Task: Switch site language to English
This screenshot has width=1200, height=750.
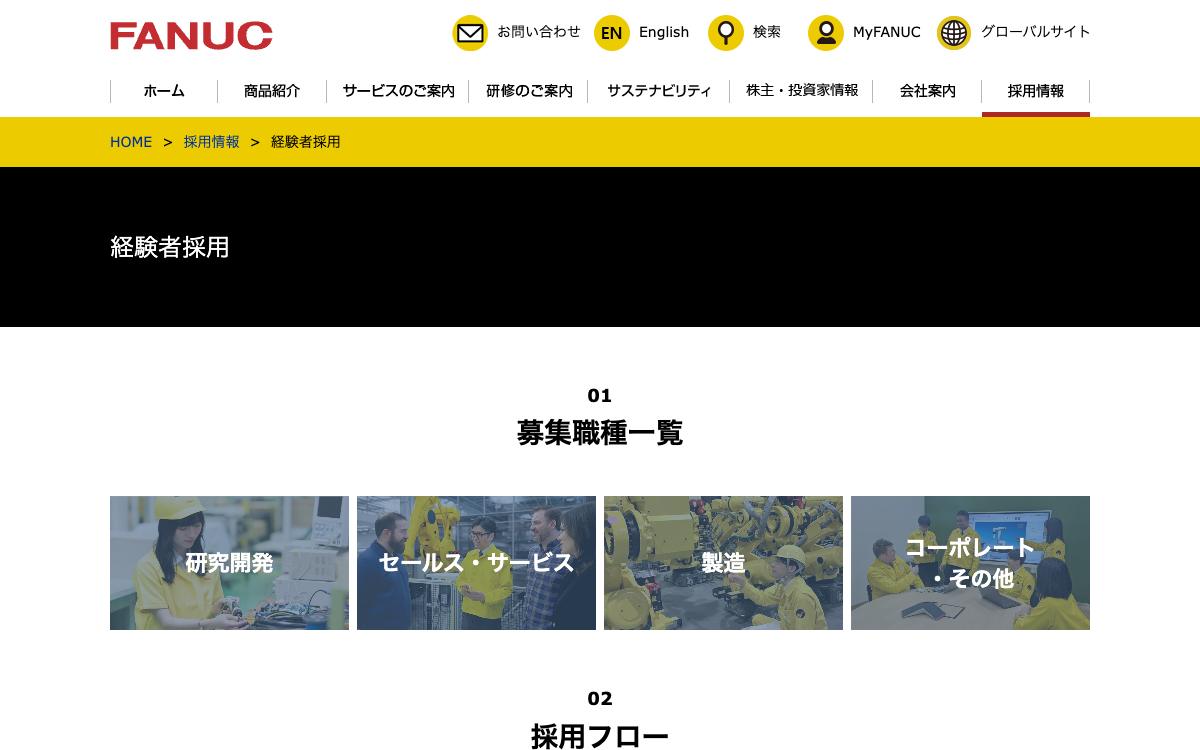Action: [664, 32]
